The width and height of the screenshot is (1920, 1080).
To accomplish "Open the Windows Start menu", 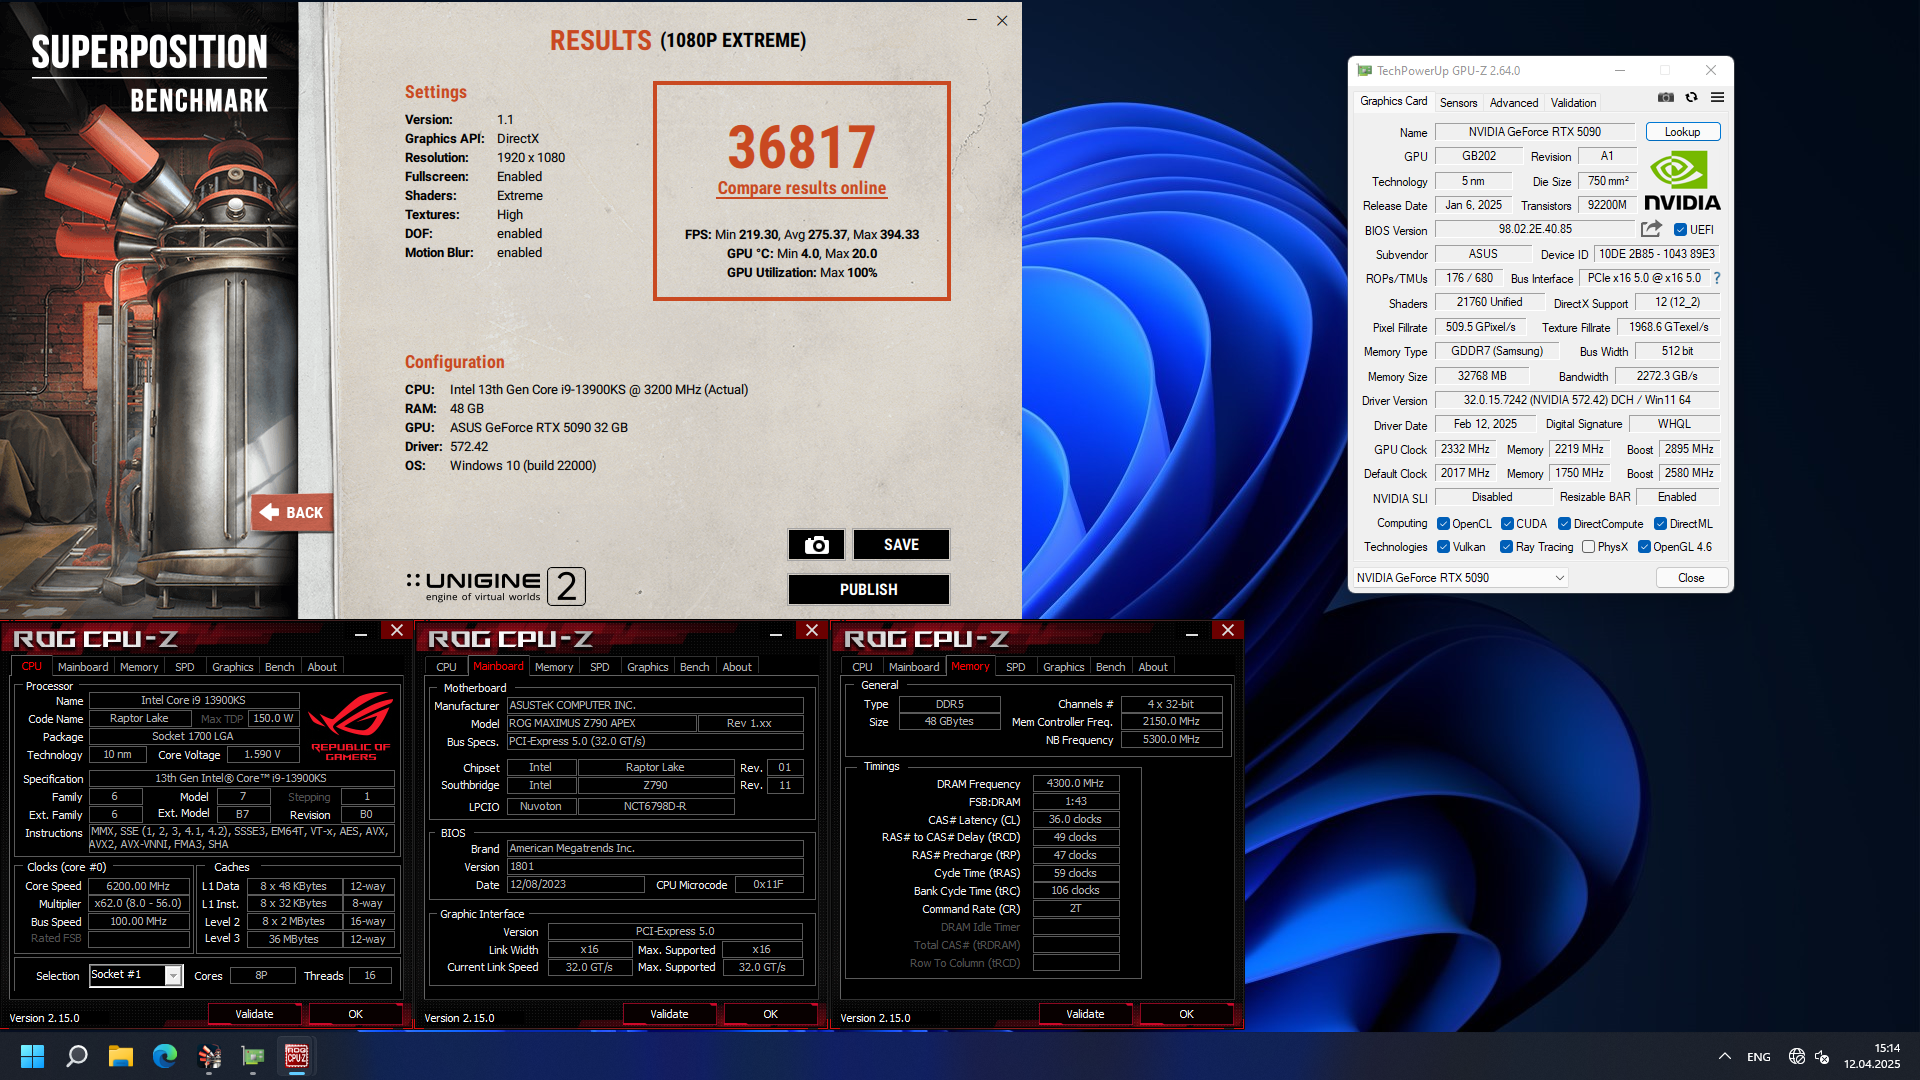I will tap(32, 1056).
